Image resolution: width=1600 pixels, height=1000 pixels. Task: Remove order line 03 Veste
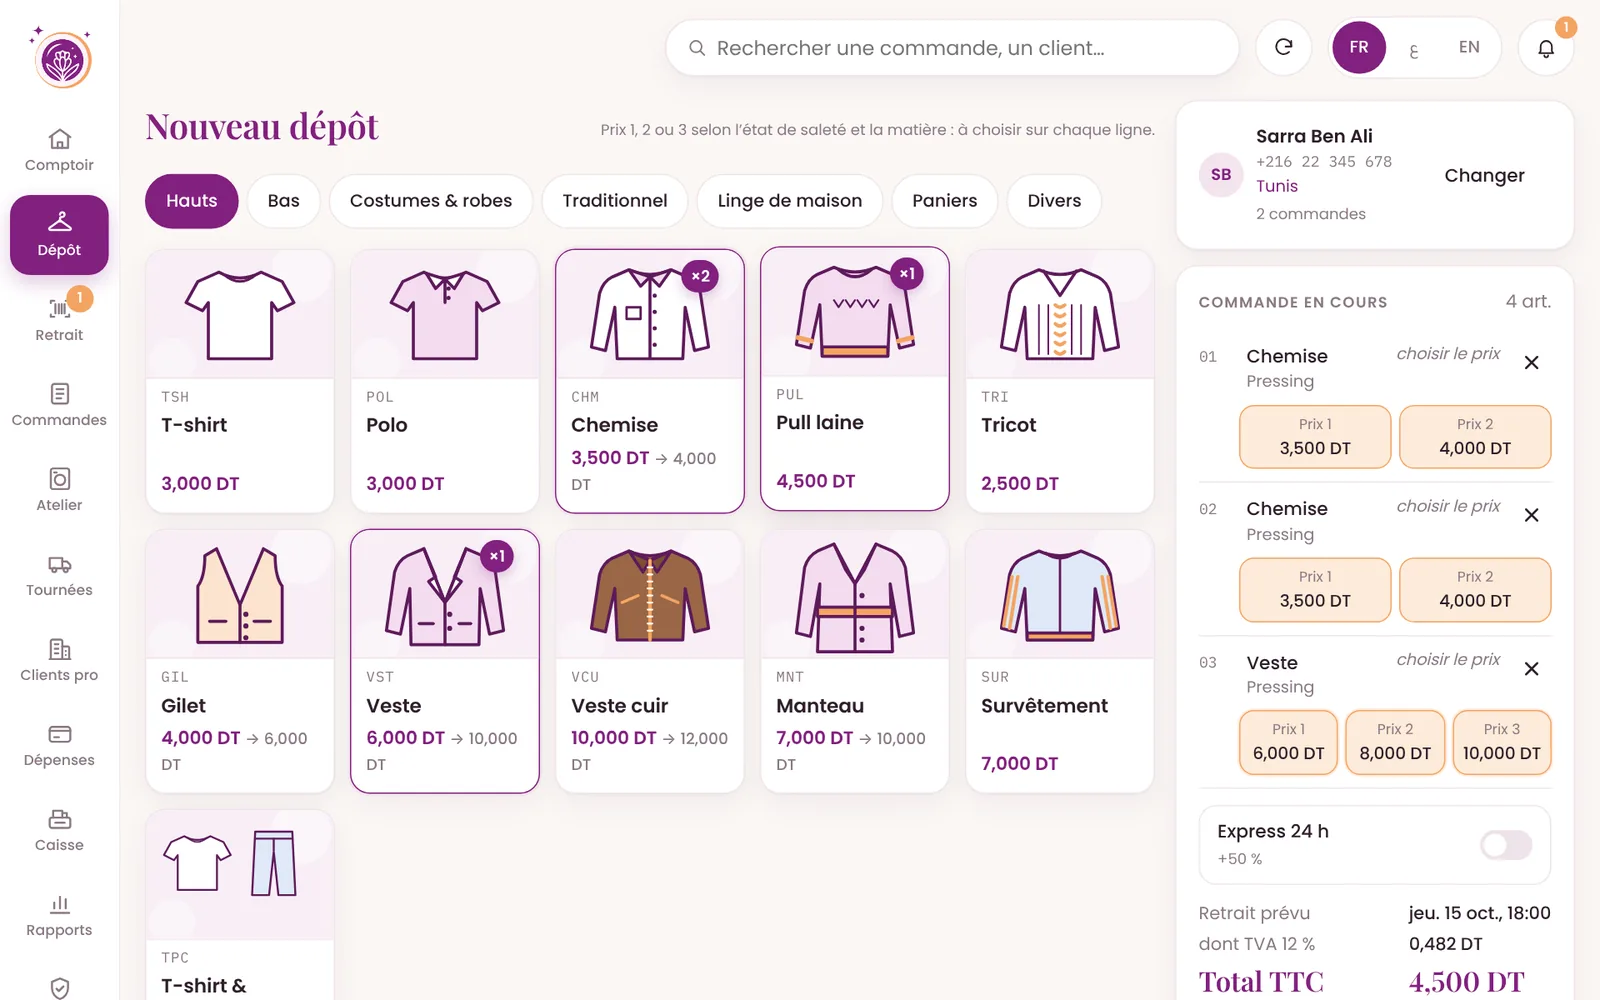1531,668
